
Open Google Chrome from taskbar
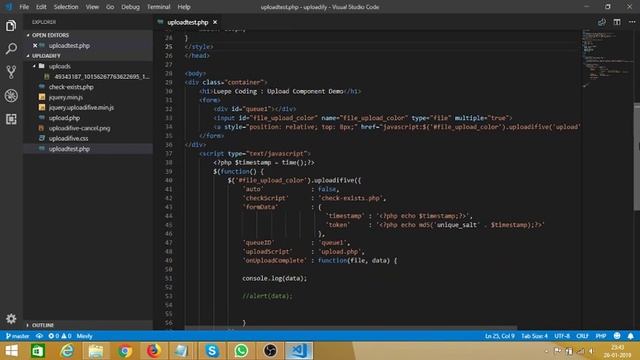(125, 351)
